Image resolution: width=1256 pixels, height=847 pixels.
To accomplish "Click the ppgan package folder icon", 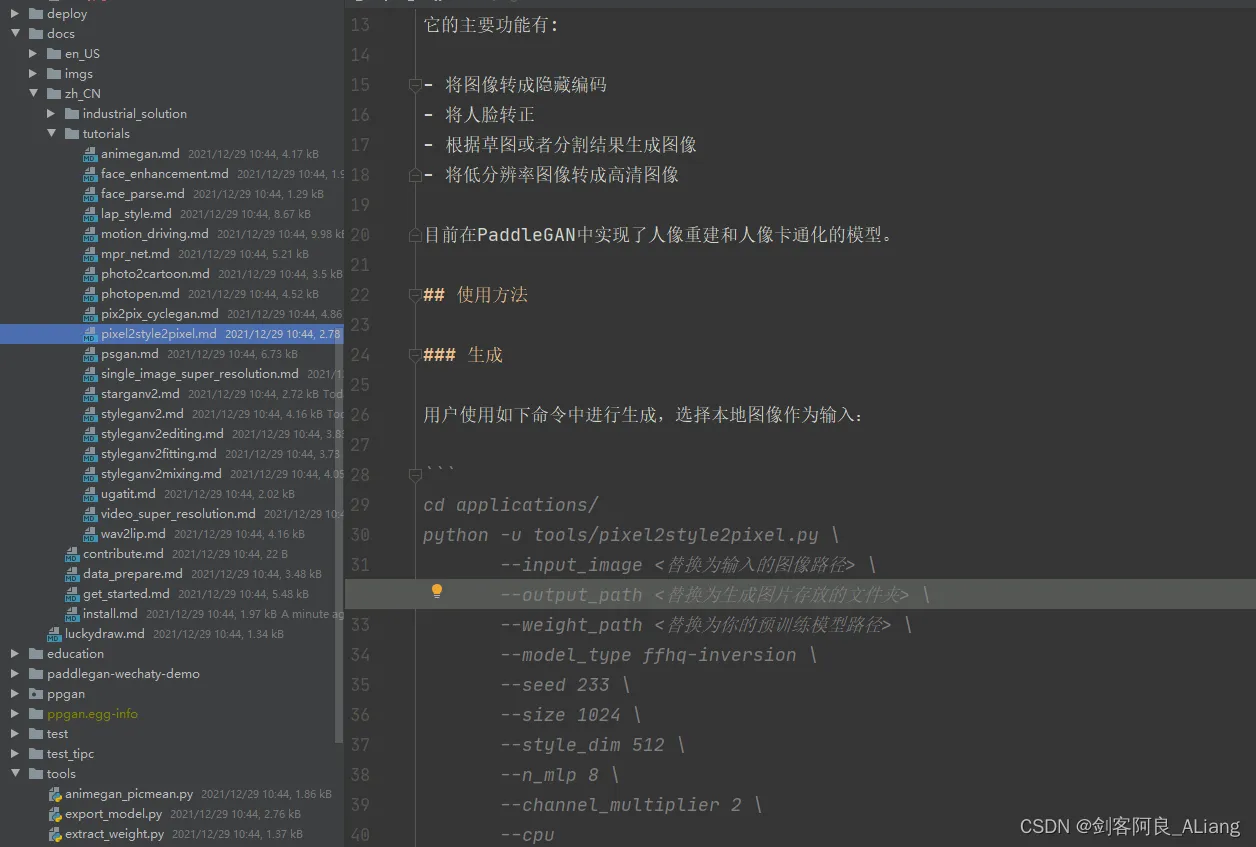I will (x=36, y=694).
